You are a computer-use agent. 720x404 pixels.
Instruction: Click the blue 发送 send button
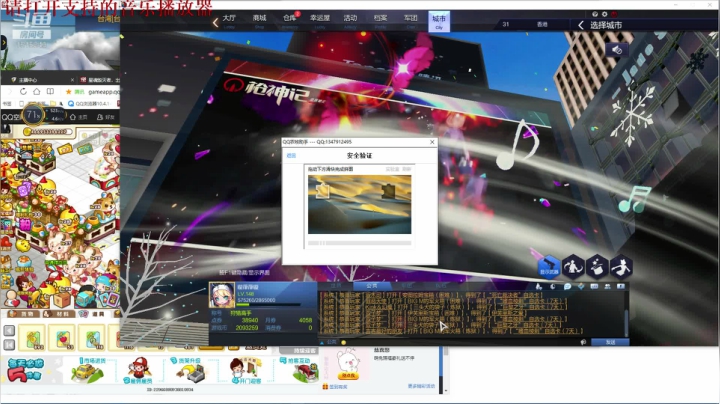(610, 342)
